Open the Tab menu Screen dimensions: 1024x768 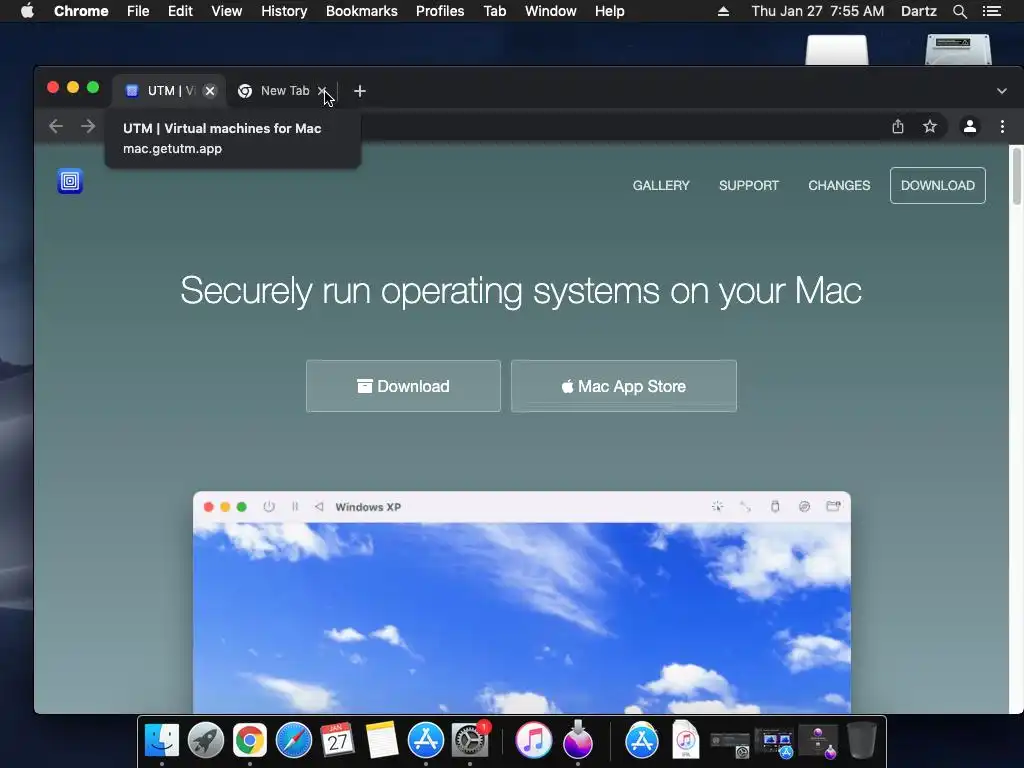click(495, 11)
